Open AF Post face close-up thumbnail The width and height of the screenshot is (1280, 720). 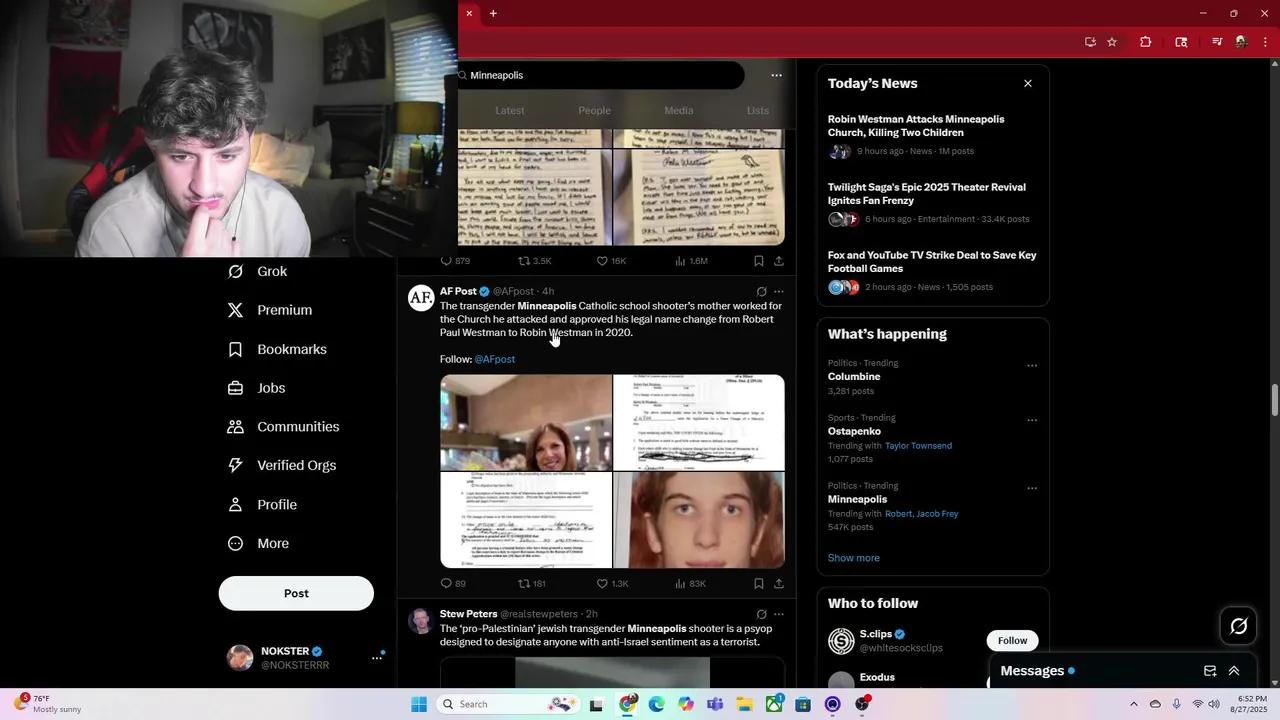(x=699, y=520)
